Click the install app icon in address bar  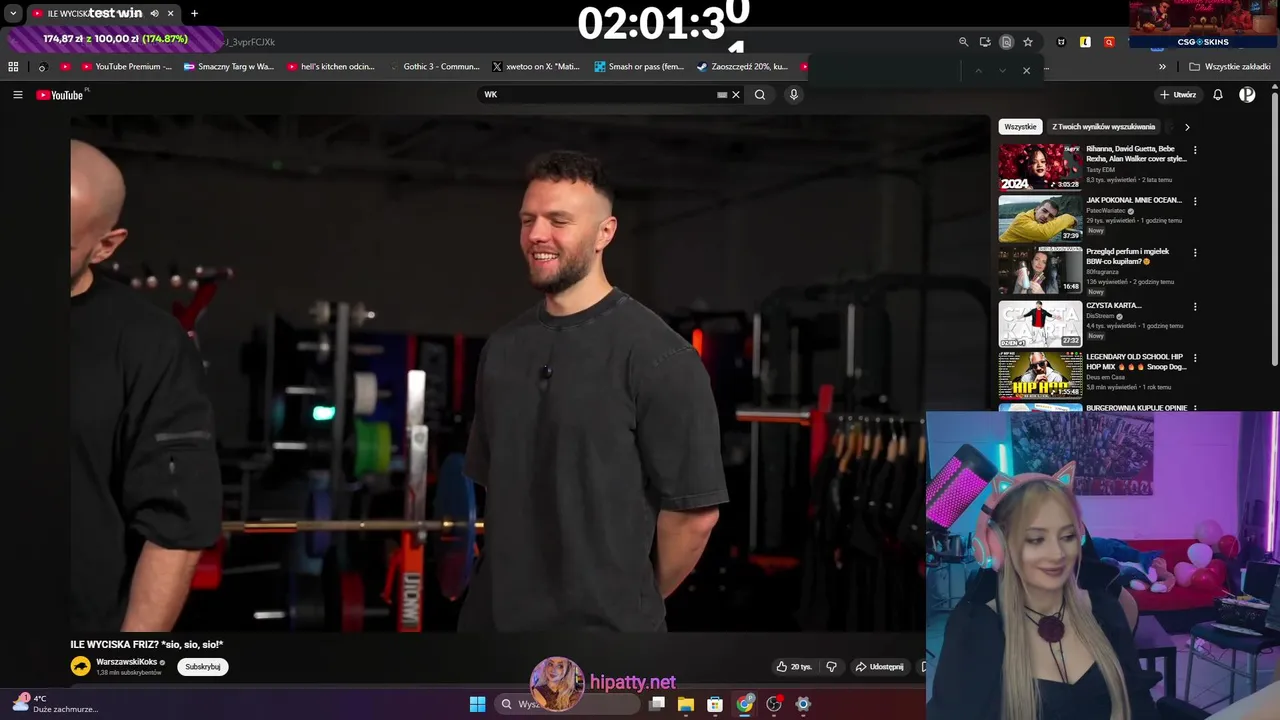tap(985, 42)
